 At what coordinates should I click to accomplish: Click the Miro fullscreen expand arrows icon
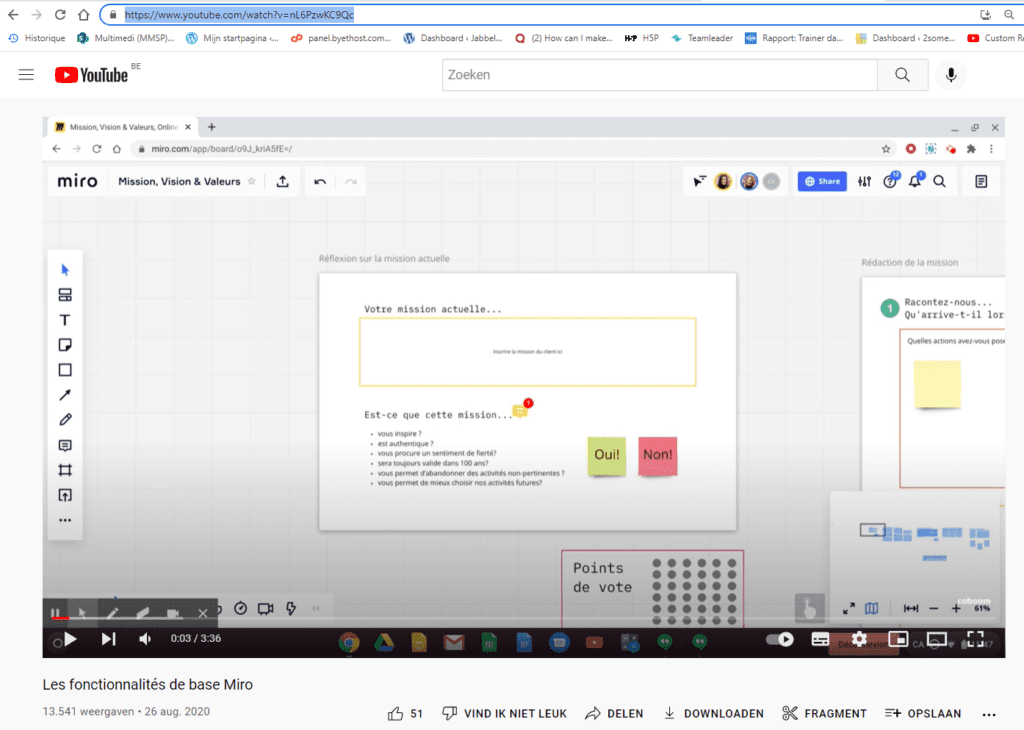click(849, 608)
